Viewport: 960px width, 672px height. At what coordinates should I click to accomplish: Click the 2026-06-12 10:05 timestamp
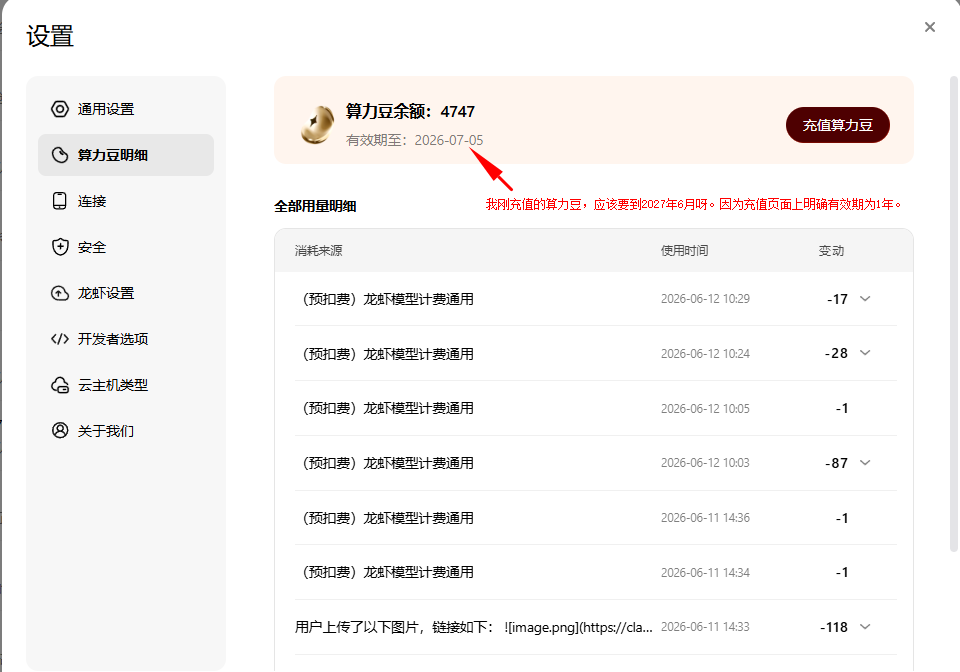[x=705, y=408]
